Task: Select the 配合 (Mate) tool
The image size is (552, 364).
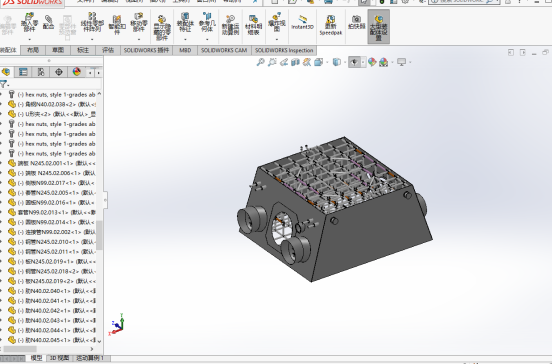Action: pos(48,23)
